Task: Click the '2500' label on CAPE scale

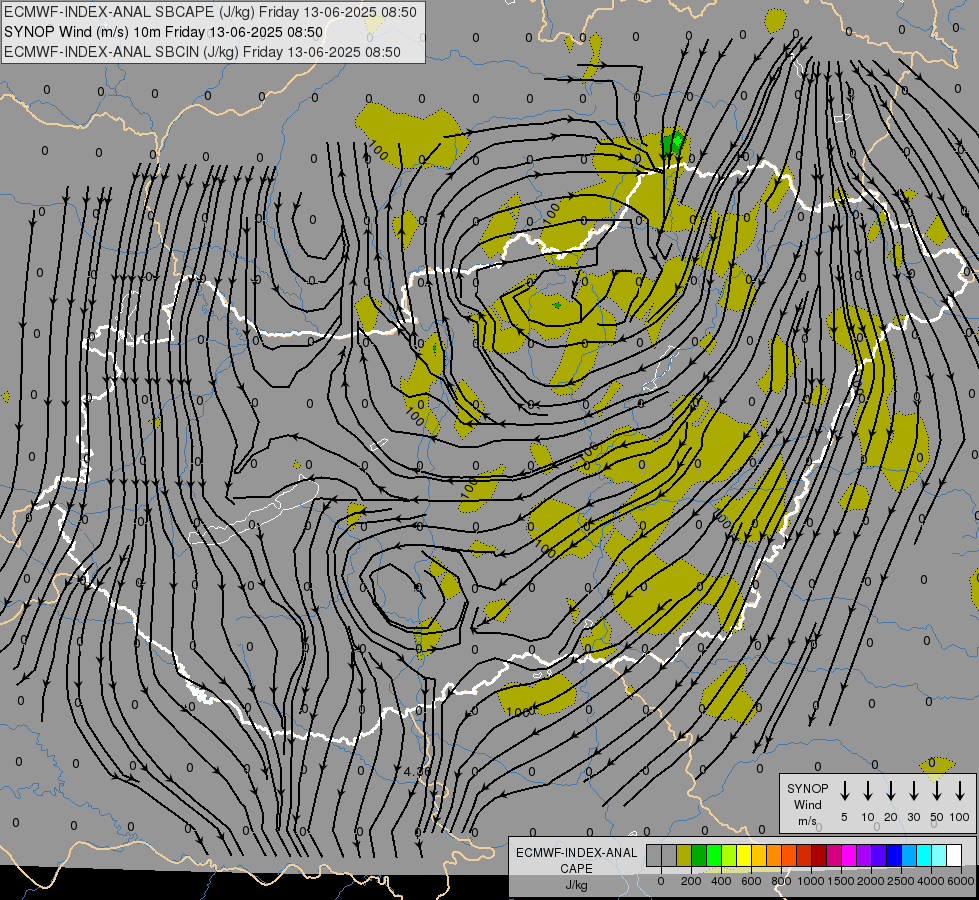Action: pyautogui.click(x=901, y=881)
